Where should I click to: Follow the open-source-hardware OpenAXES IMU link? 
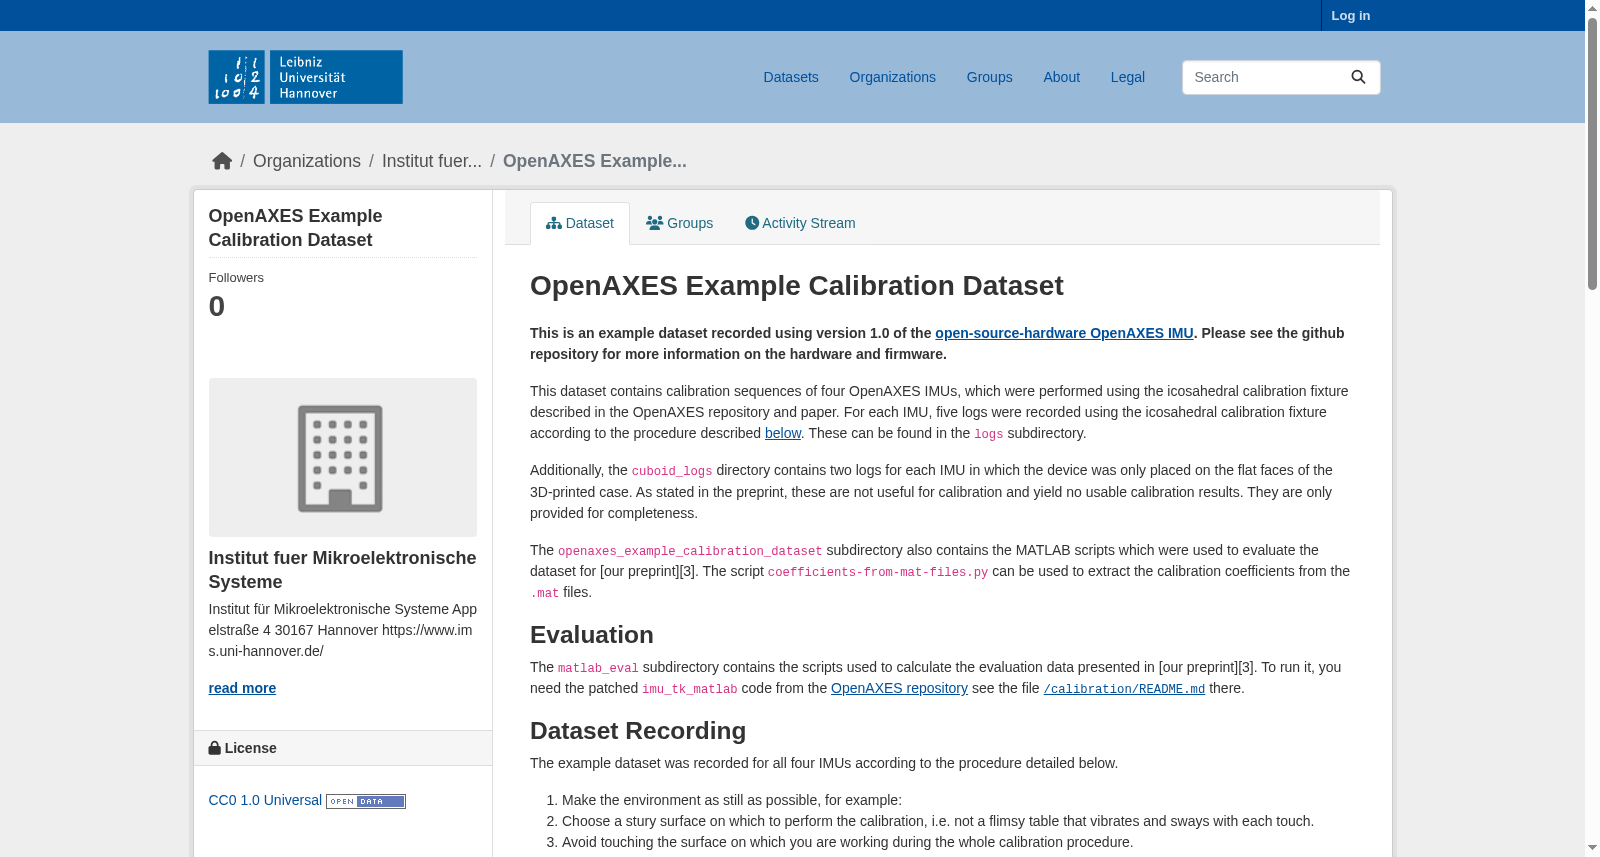coord(1064,333)
